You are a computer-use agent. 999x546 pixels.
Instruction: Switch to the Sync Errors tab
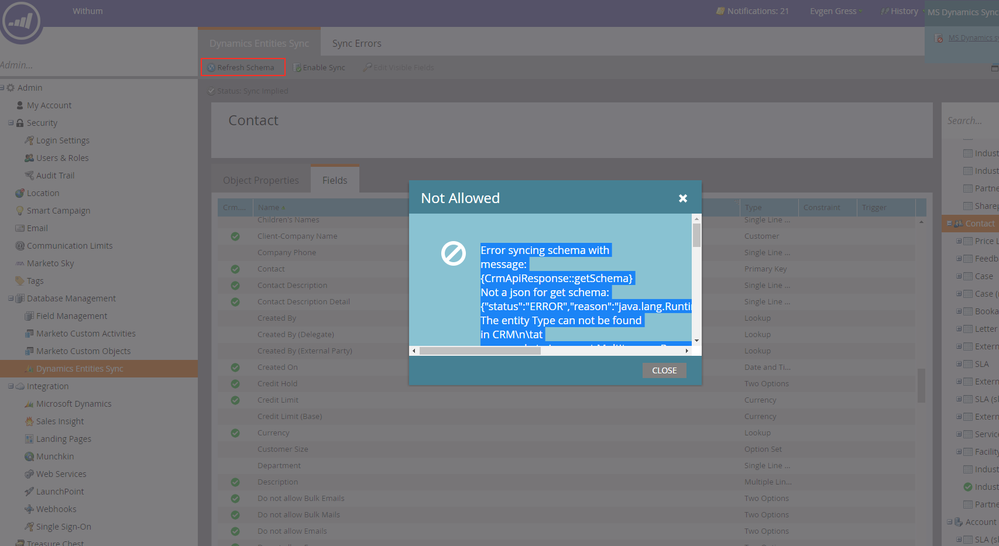356,43
